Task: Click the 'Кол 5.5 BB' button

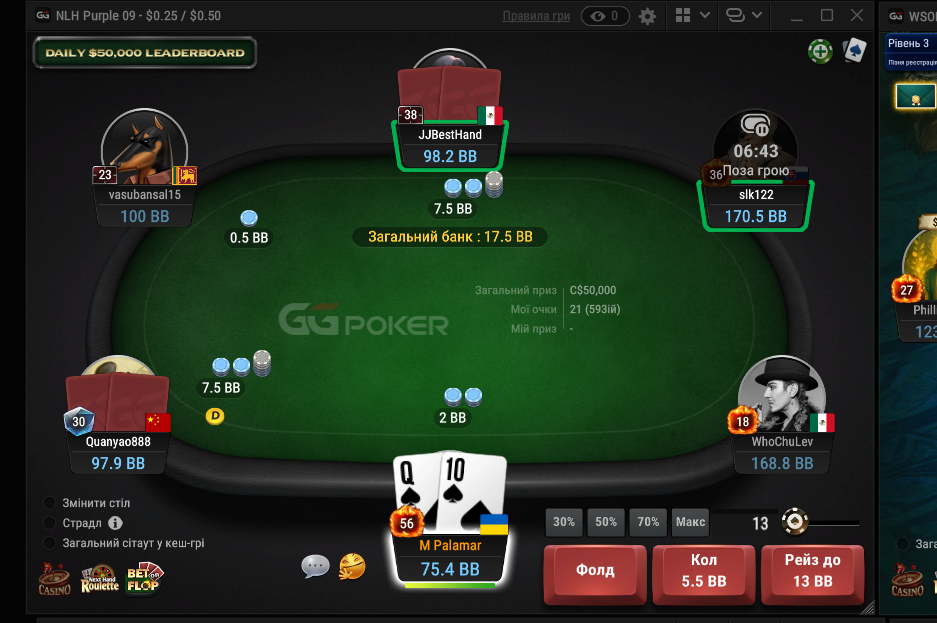Action: click(x=704, y=570)
